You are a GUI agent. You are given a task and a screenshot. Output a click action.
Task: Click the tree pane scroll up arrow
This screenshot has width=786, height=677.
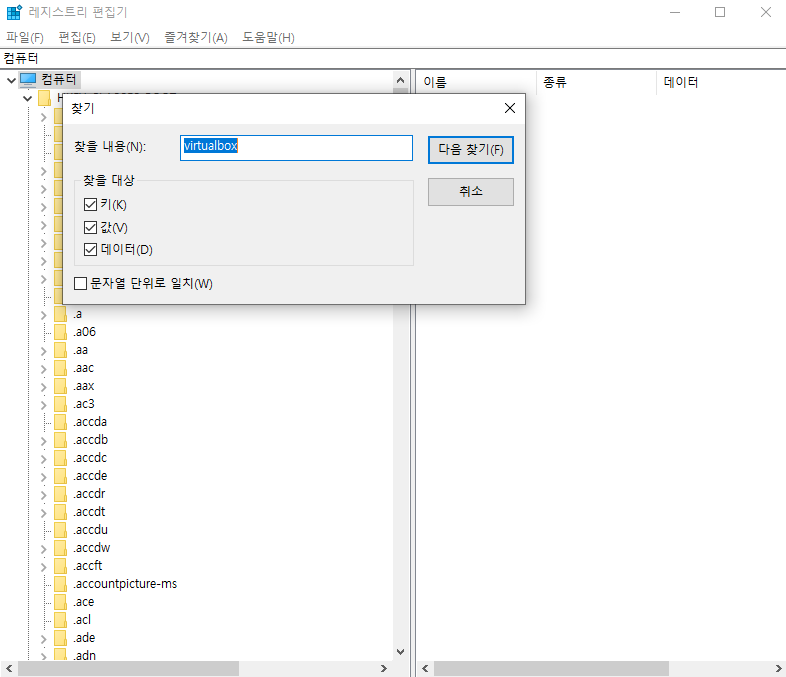(x=401, y=80)
